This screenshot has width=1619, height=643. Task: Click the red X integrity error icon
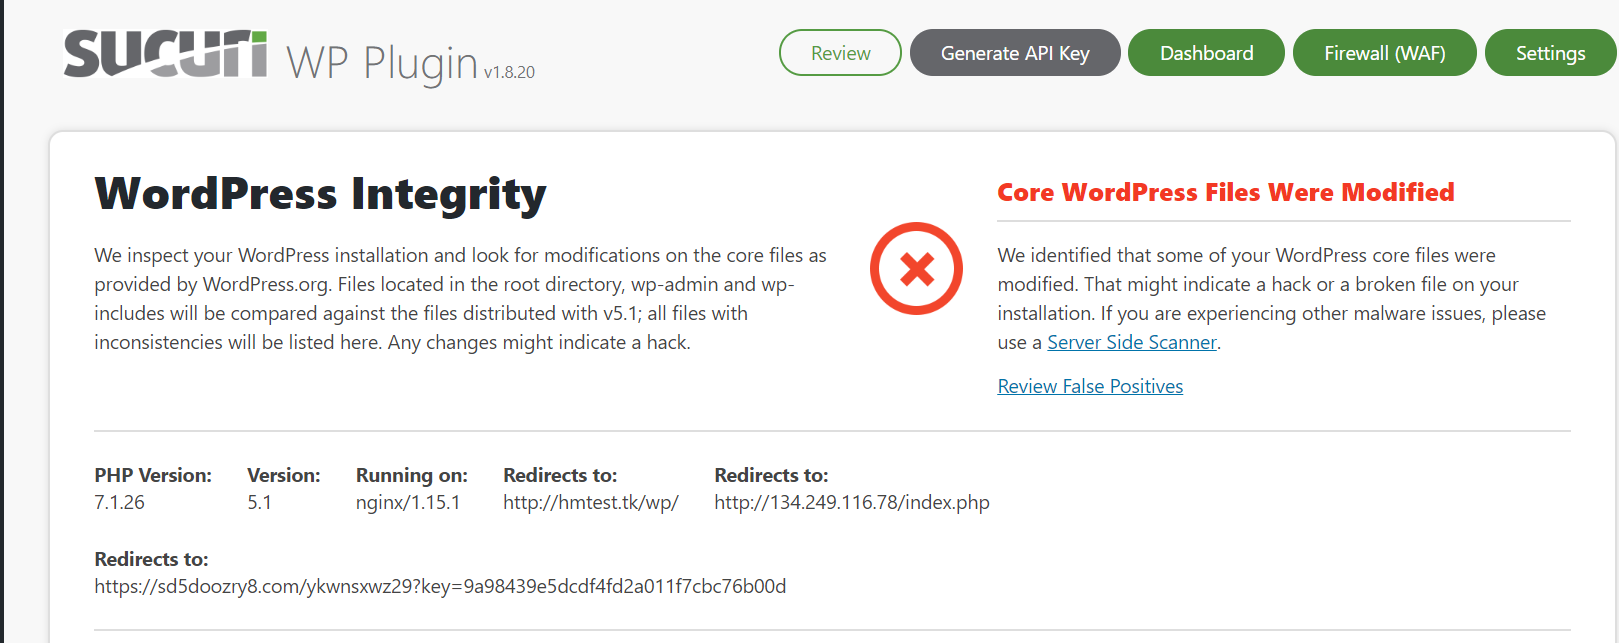916,269
